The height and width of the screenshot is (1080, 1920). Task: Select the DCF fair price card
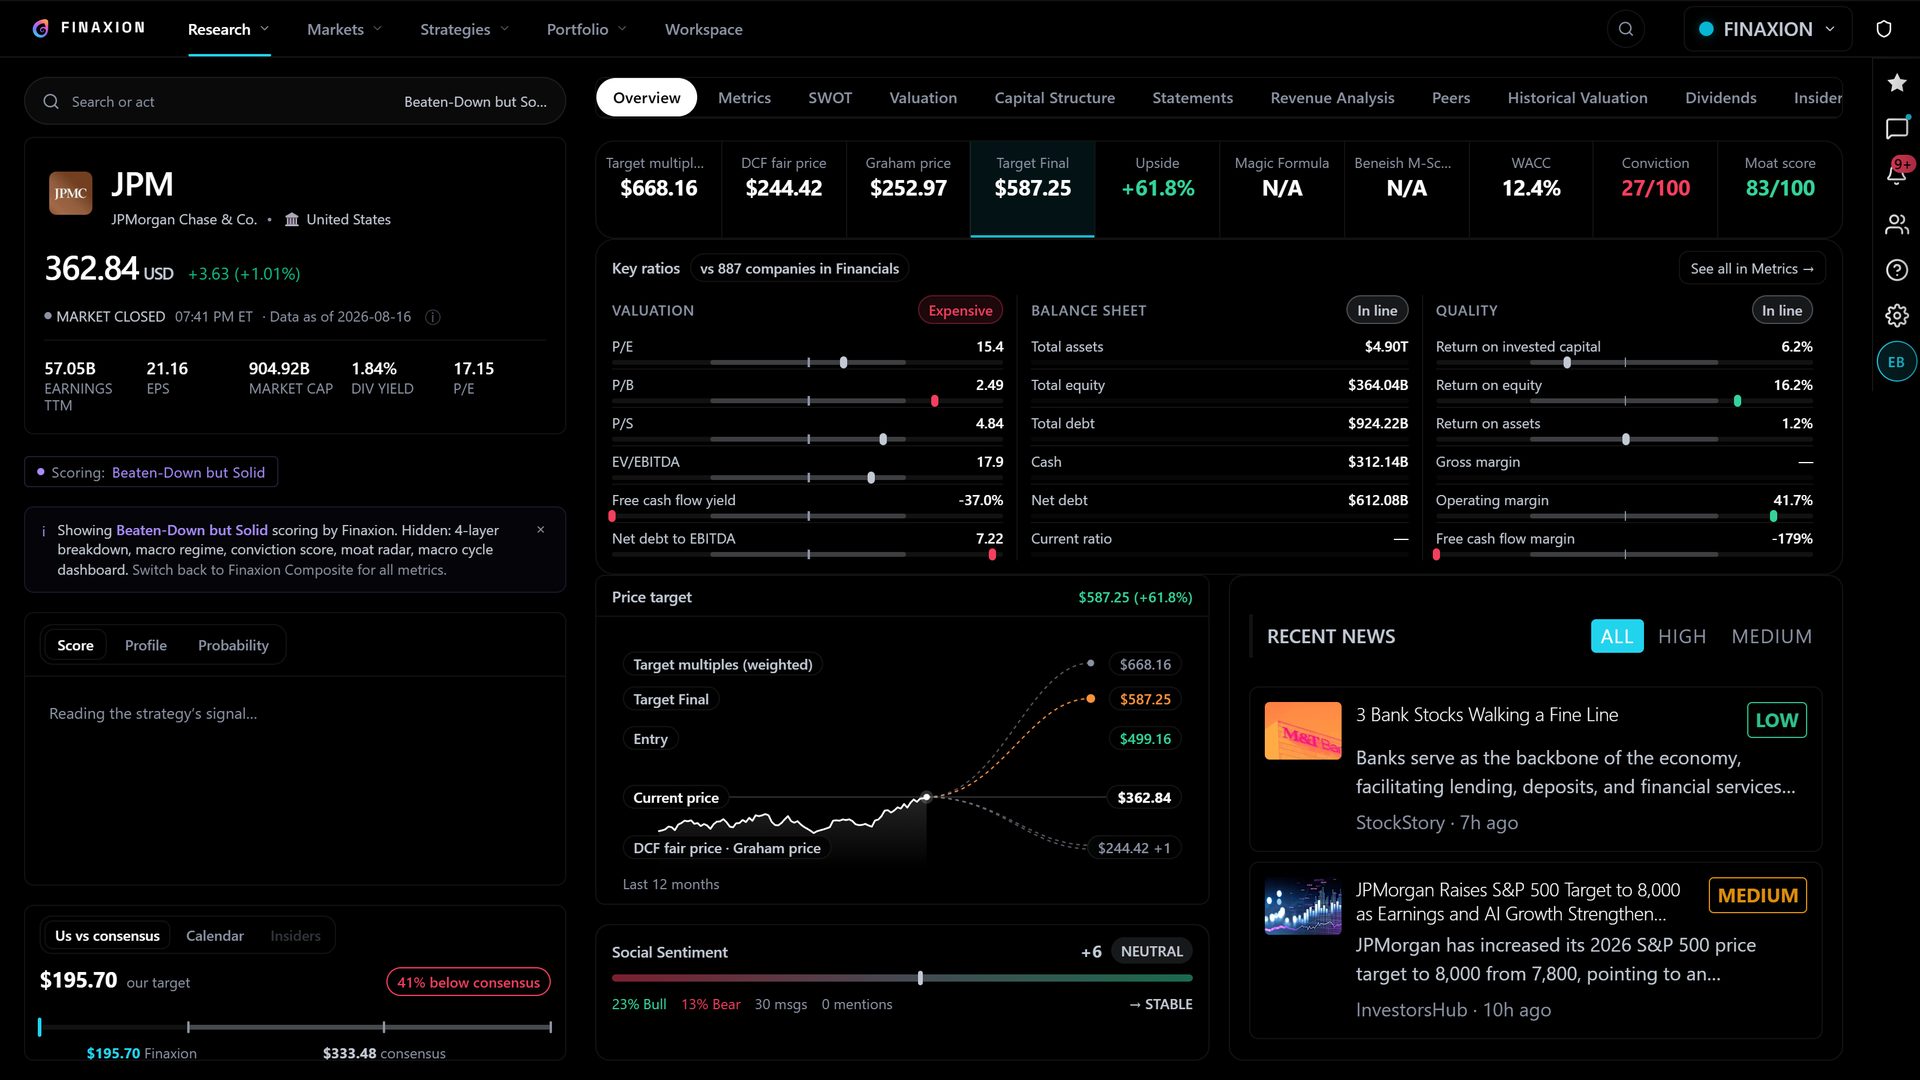pyautogui.click(x=783, y=189)
